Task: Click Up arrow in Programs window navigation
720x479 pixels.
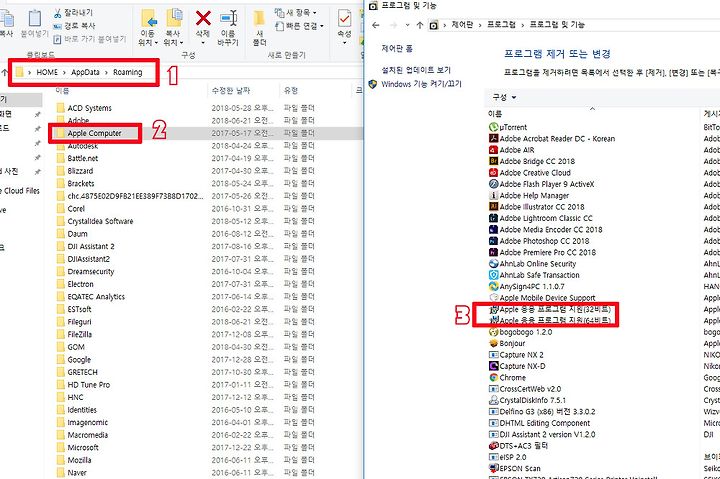Action: click(x=420, y=25)
